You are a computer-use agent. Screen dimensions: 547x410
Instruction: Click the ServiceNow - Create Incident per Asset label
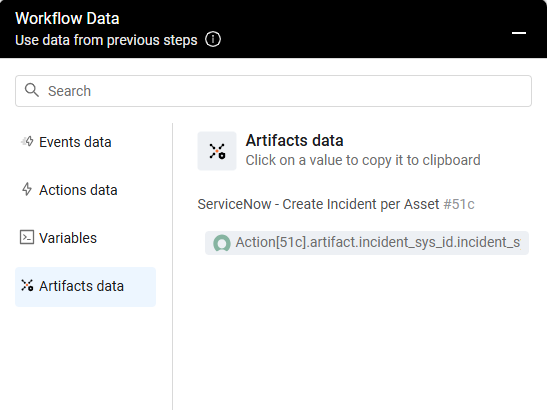tap(318, 204)
